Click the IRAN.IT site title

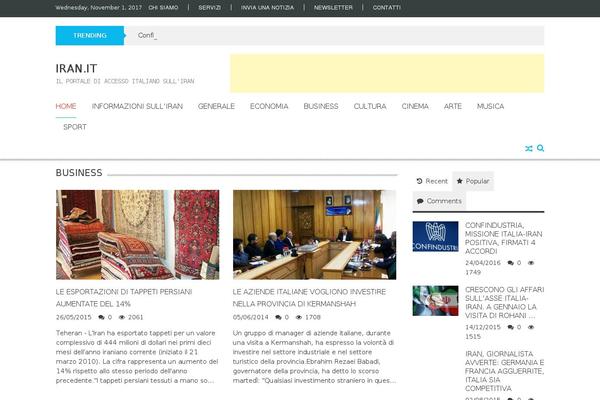pyautogui.click(x=77, y=69)
